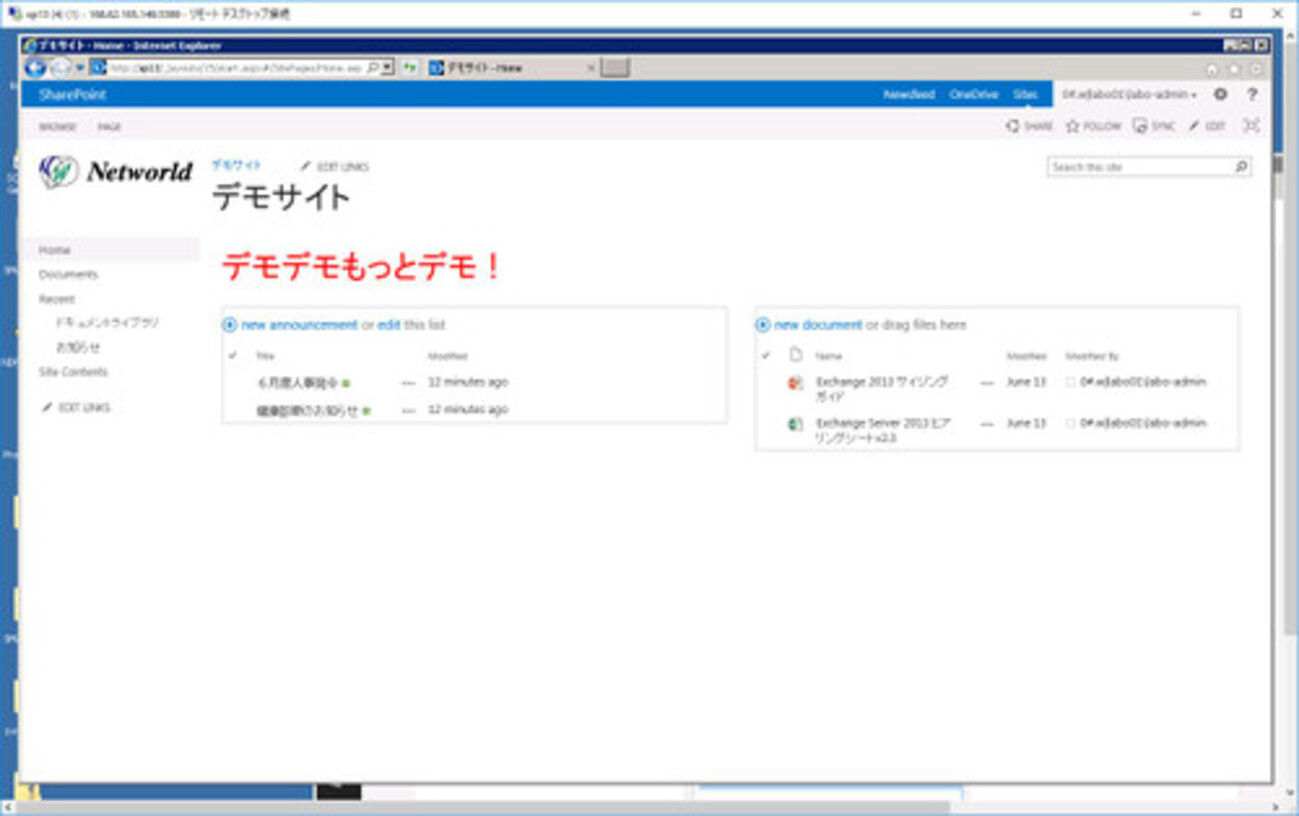Open the PAGE ribbon tab
The height and width of the screenshot is (816, 1299).
(109, 127)
